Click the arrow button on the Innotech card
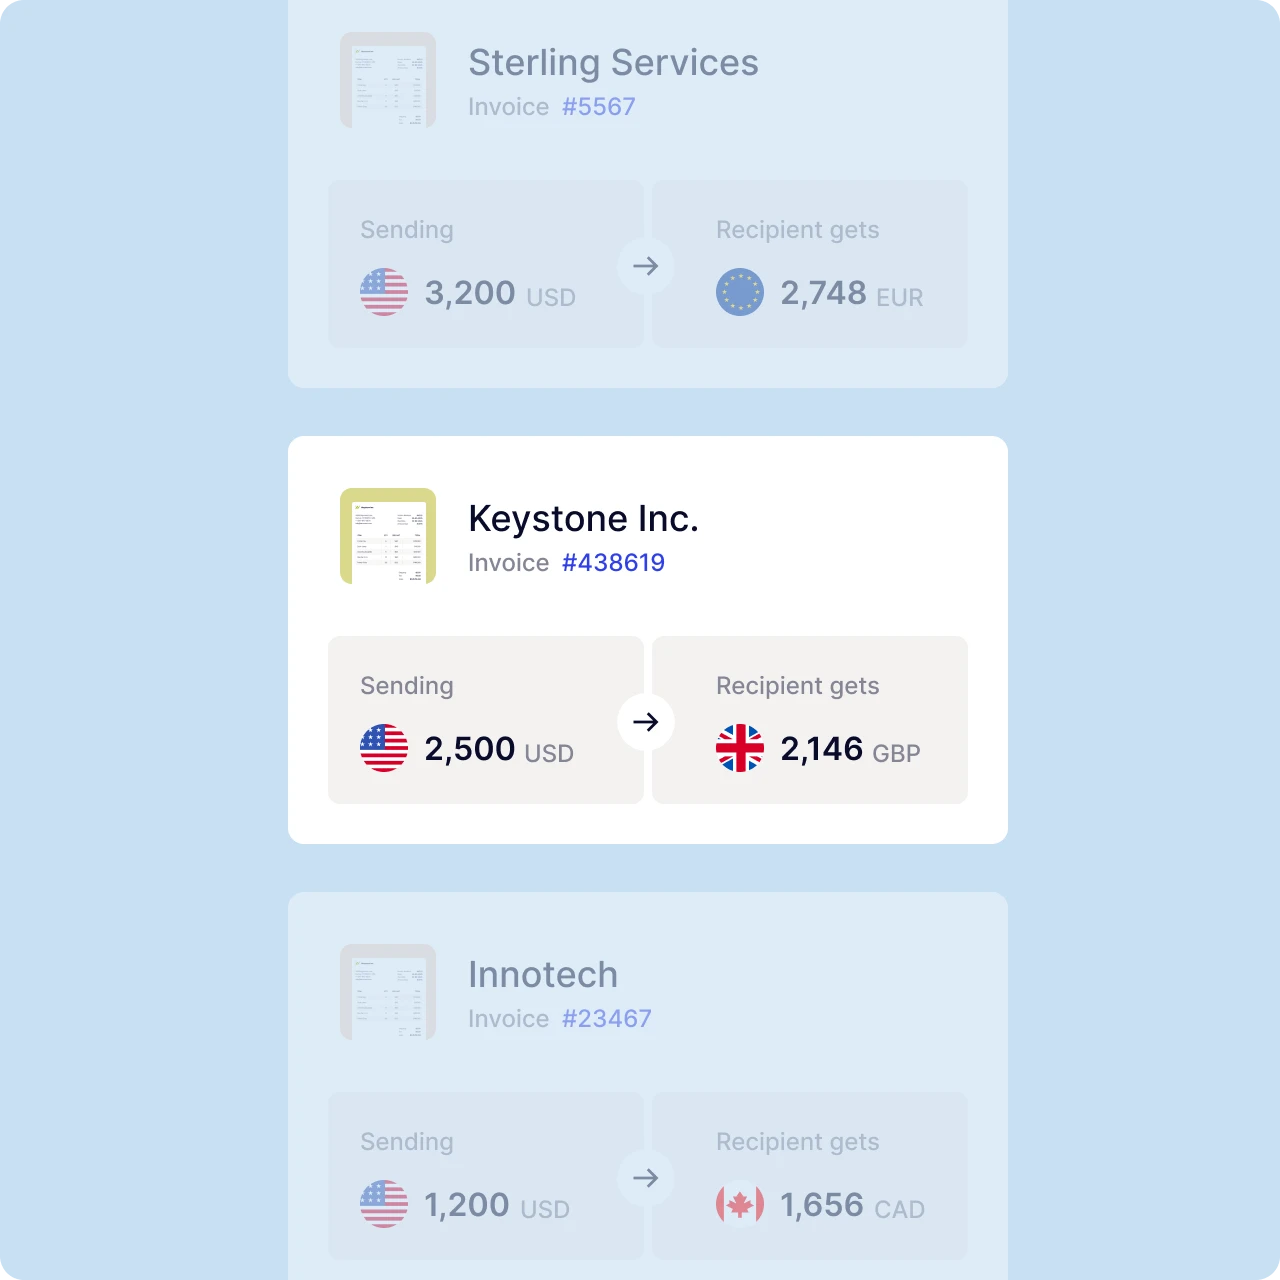 (646, 1178)
